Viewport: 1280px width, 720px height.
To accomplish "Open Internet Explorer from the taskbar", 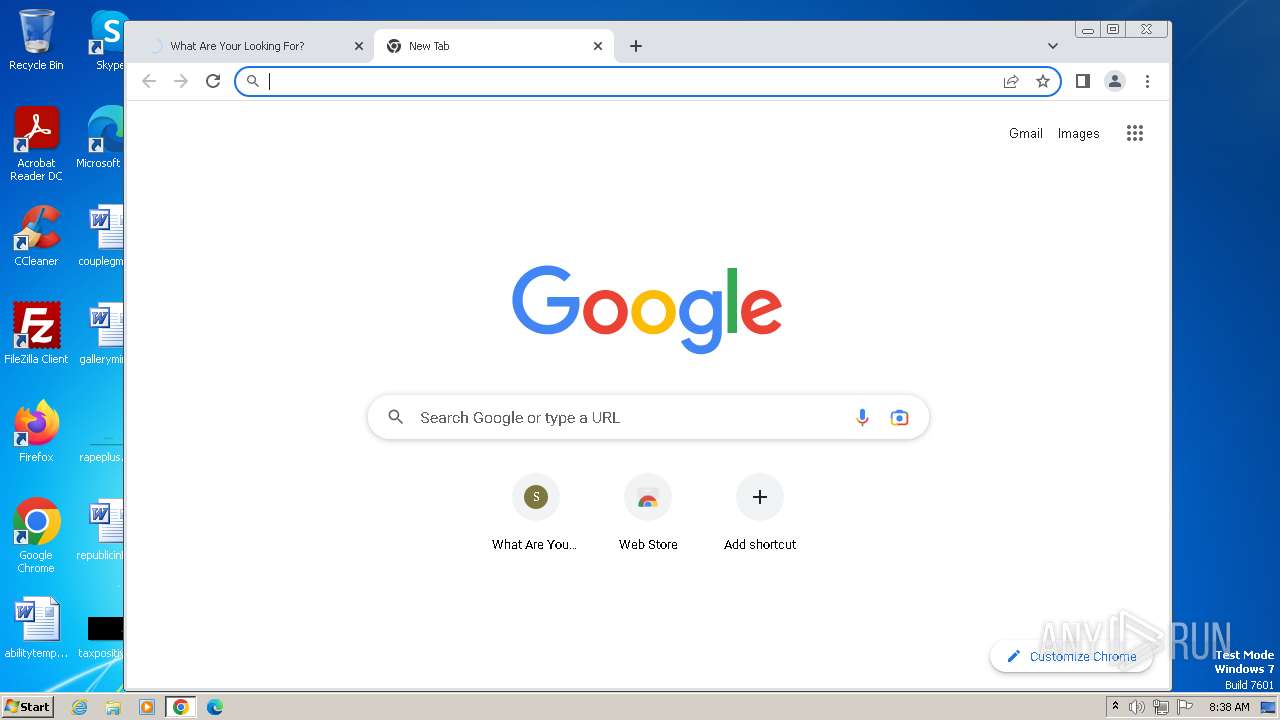I will pos(80,706).
